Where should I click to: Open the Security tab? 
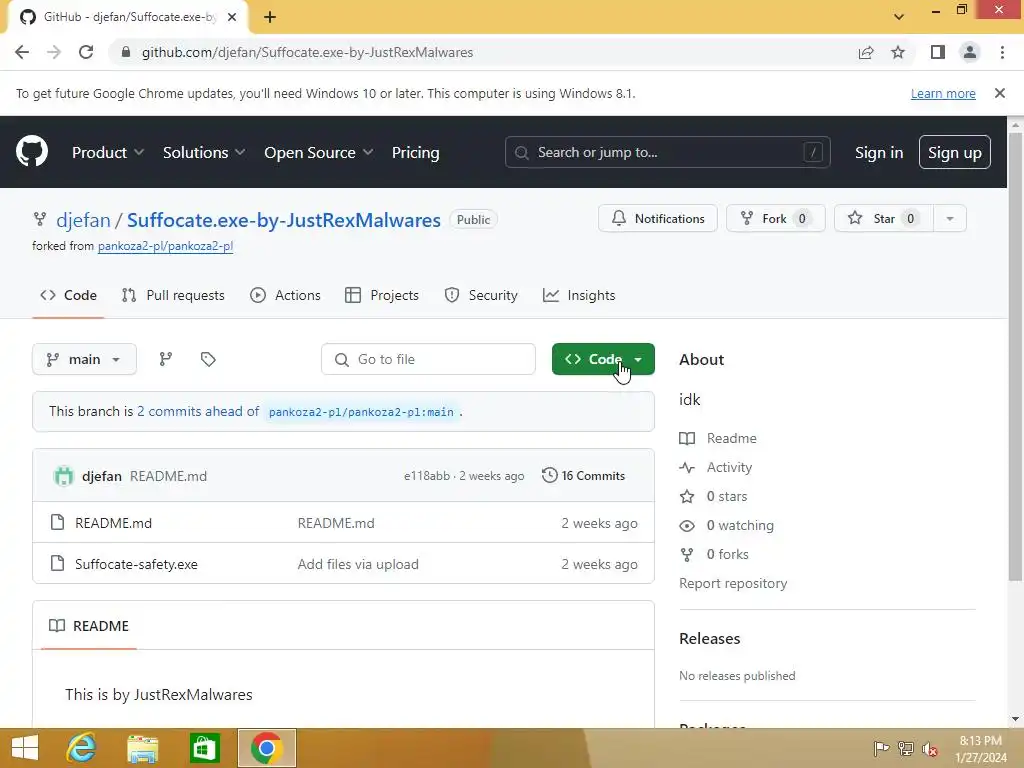click(481, 295)
